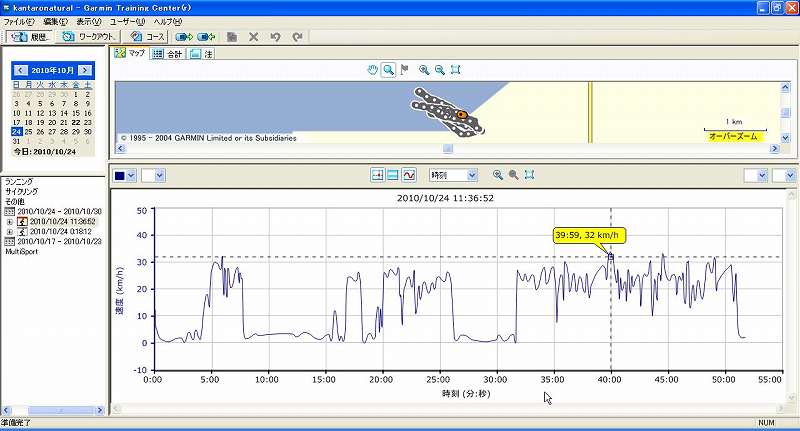Switch to the 注 (Notes) tab
This screenshot has width=800, height=431.
click(201, 54)
